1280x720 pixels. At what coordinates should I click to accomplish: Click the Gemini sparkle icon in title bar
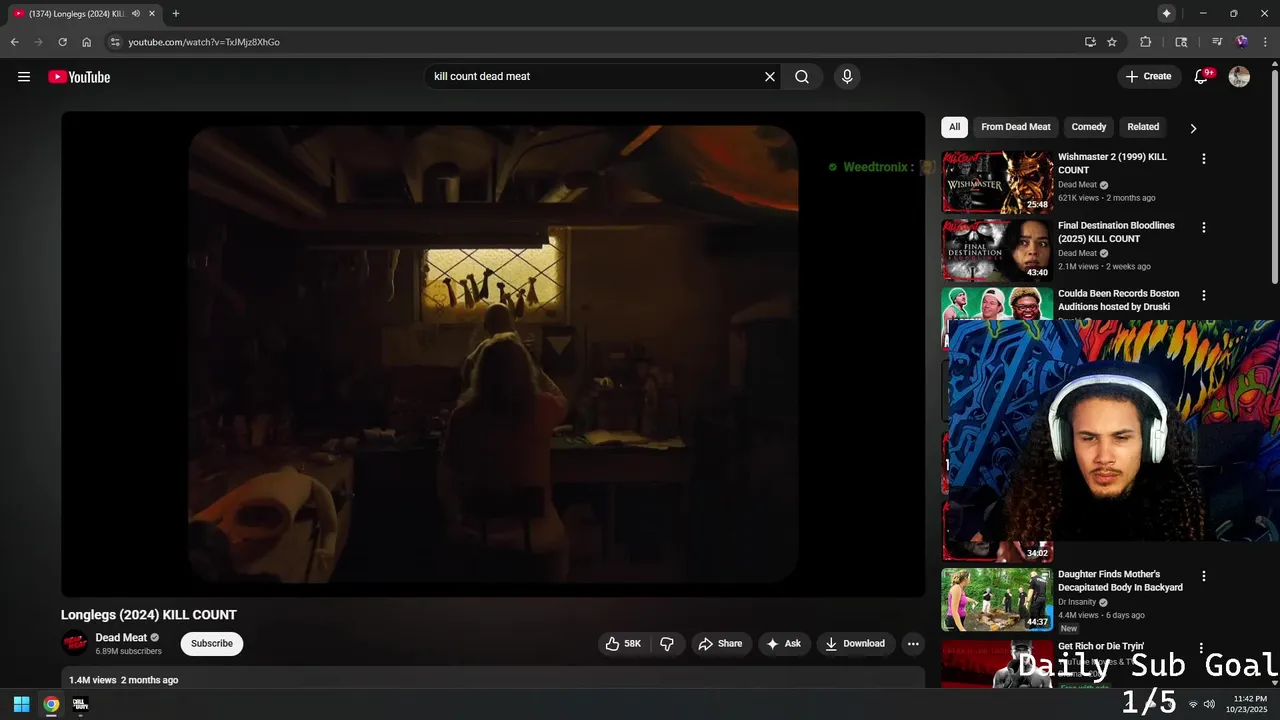point(1166,14)
